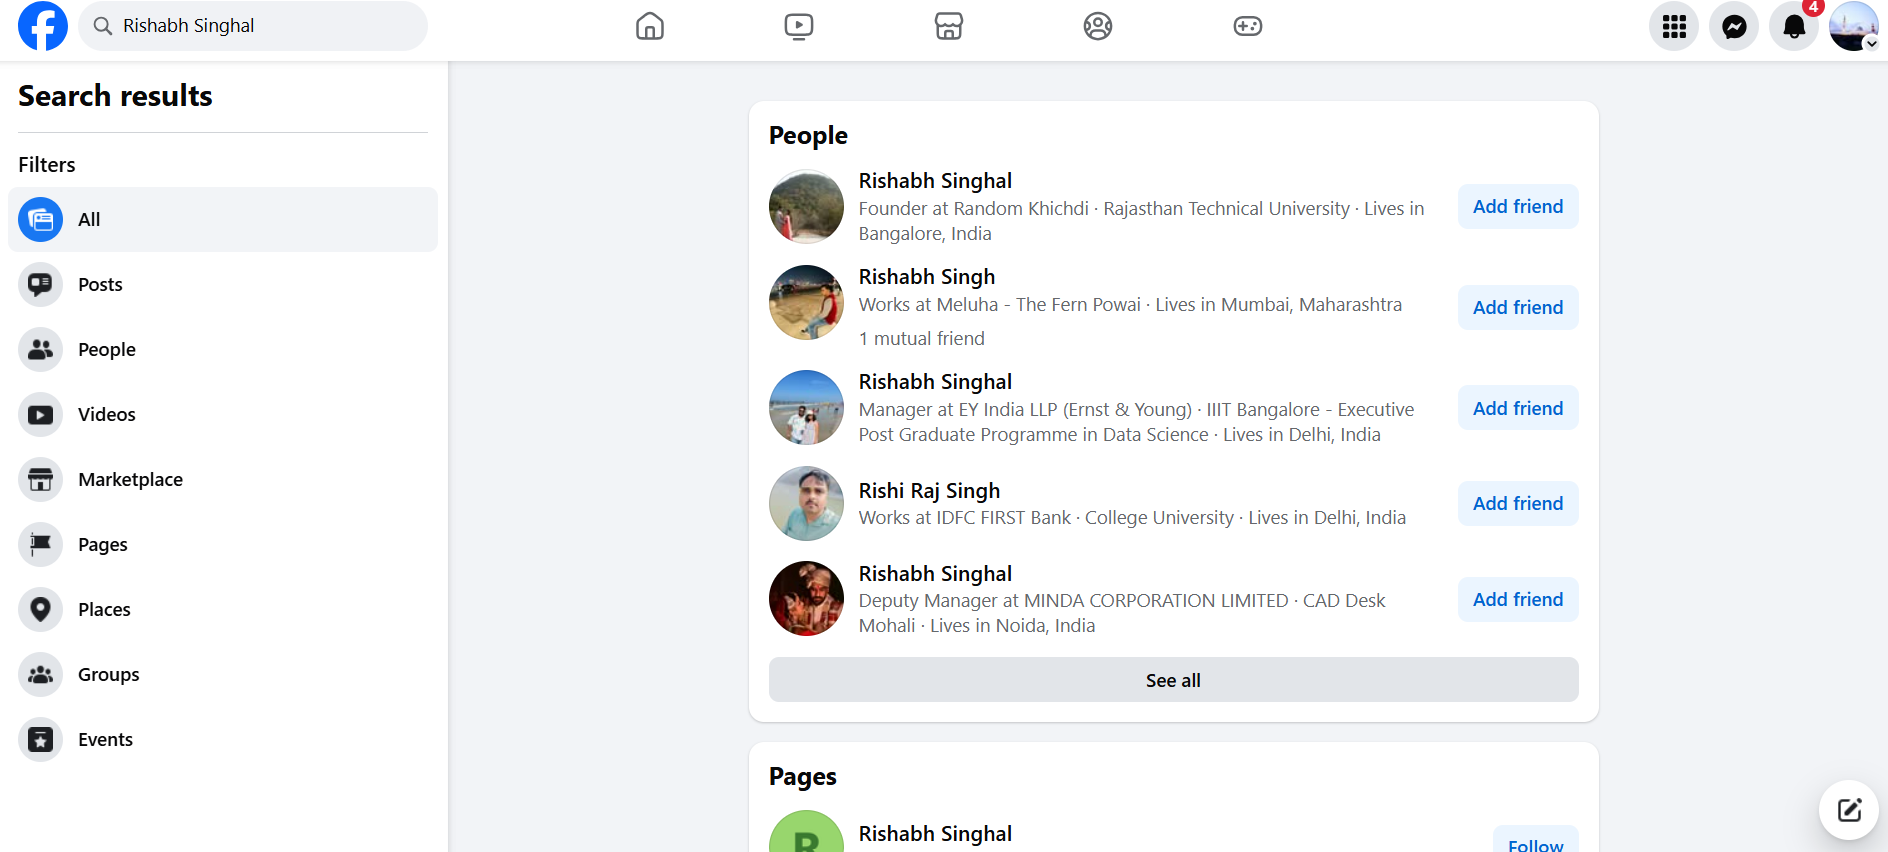Open Messenger chats icon
Screen dimensions: 1888x852
[1734, 27]
